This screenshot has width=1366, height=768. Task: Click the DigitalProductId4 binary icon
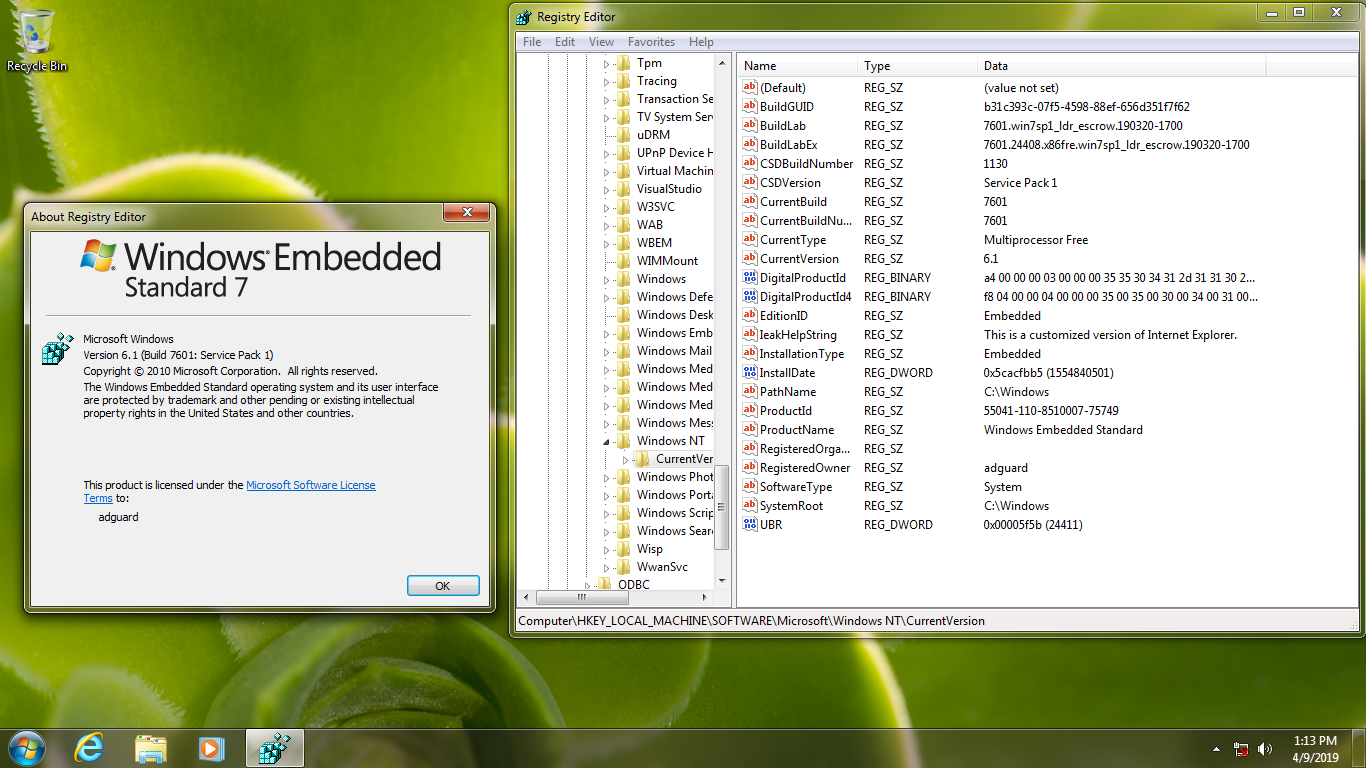(750, 297)
